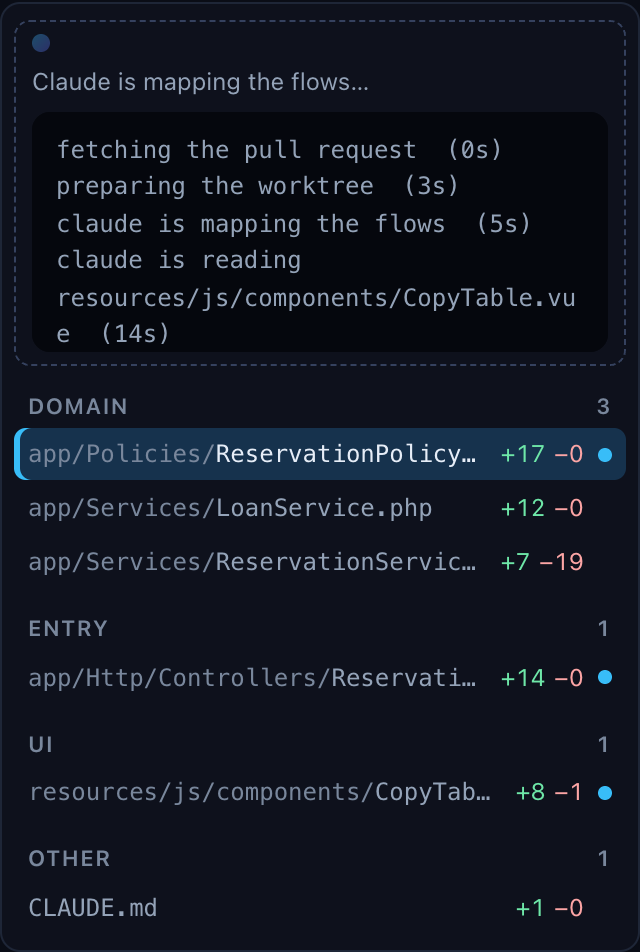
Task: Click the '+17 −0' diff stat
Action: (542, 454)
